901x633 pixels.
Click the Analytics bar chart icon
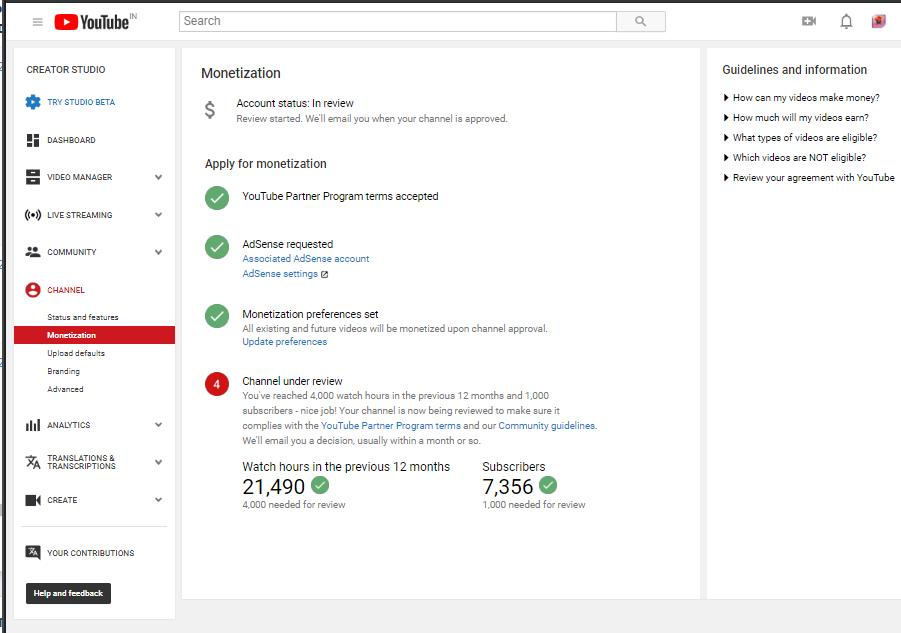[x=33, y=425]
